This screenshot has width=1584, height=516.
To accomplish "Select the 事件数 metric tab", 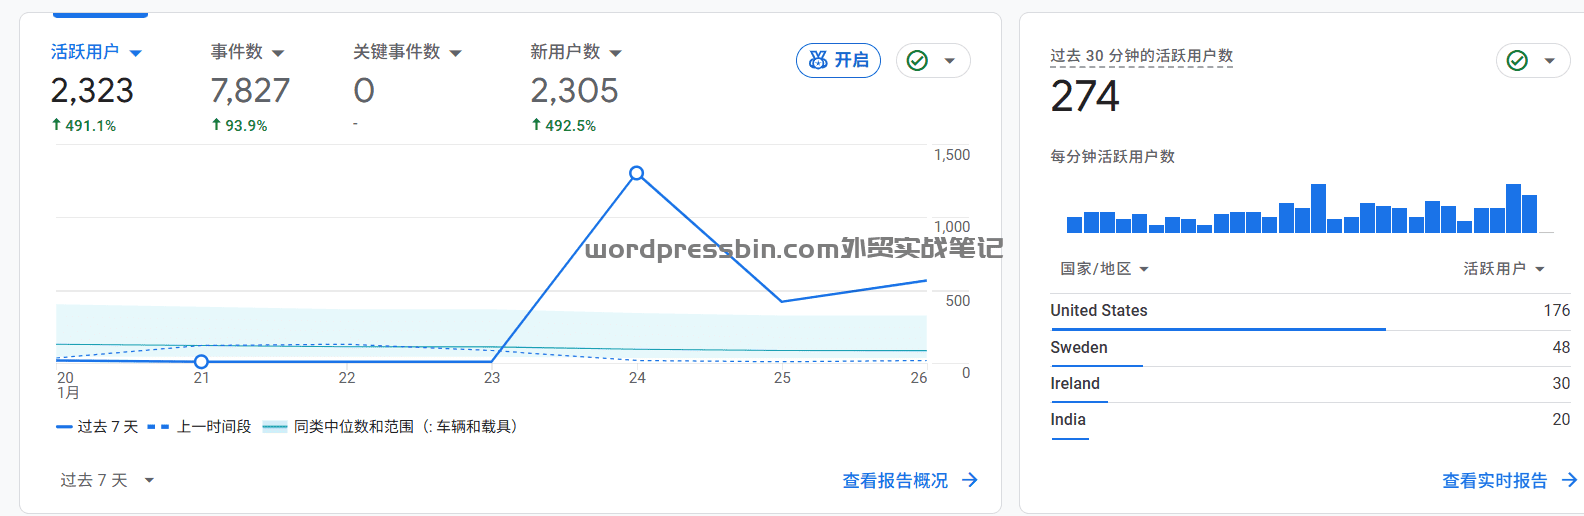I will point(247,52).
